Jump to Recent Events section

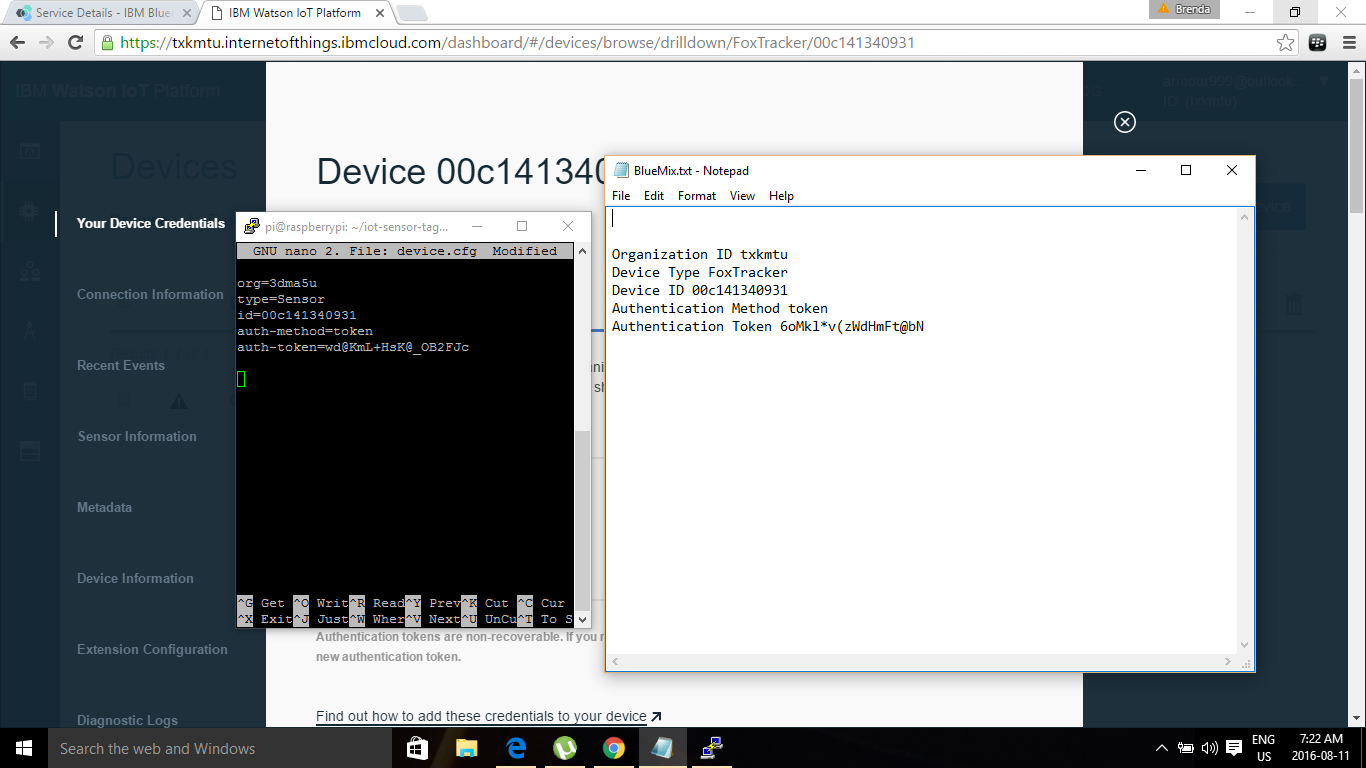tap(121, 365)
